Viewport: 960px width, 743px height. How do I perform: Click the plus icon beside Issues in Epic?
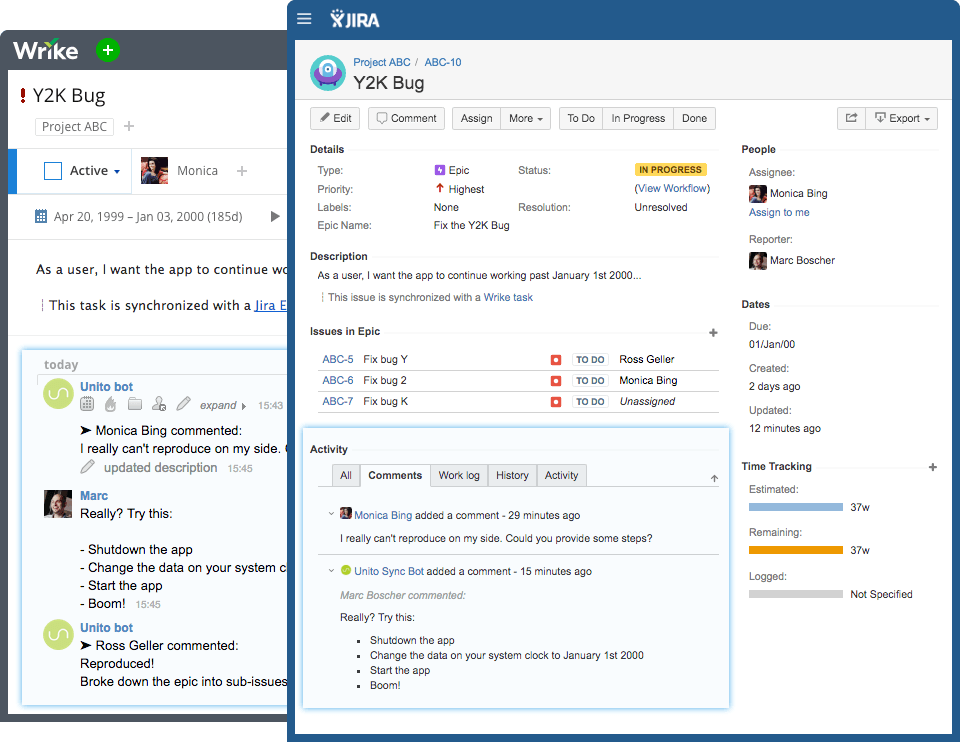(x=713, y=331)
